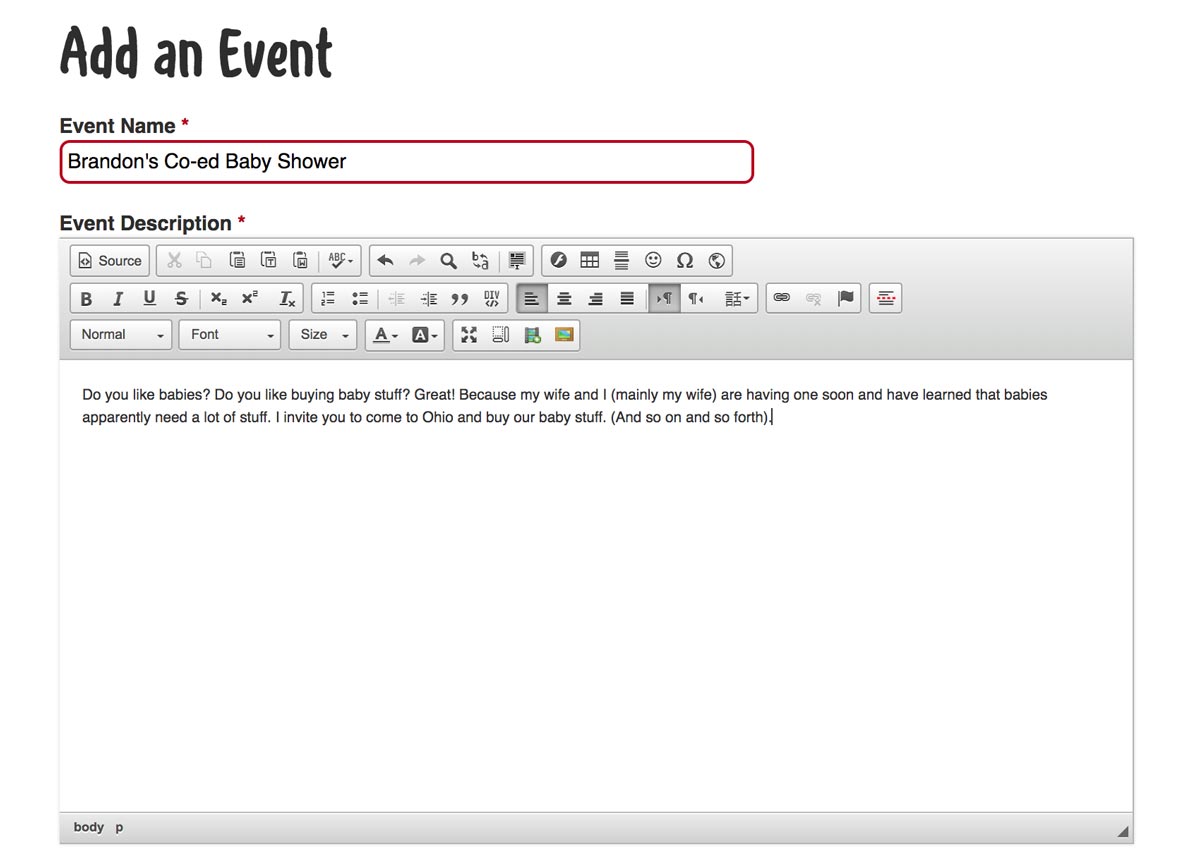The height and width of the screenshot is (848, 1200).
Task: Add an anchor using the flag icon
Action: 846,298
